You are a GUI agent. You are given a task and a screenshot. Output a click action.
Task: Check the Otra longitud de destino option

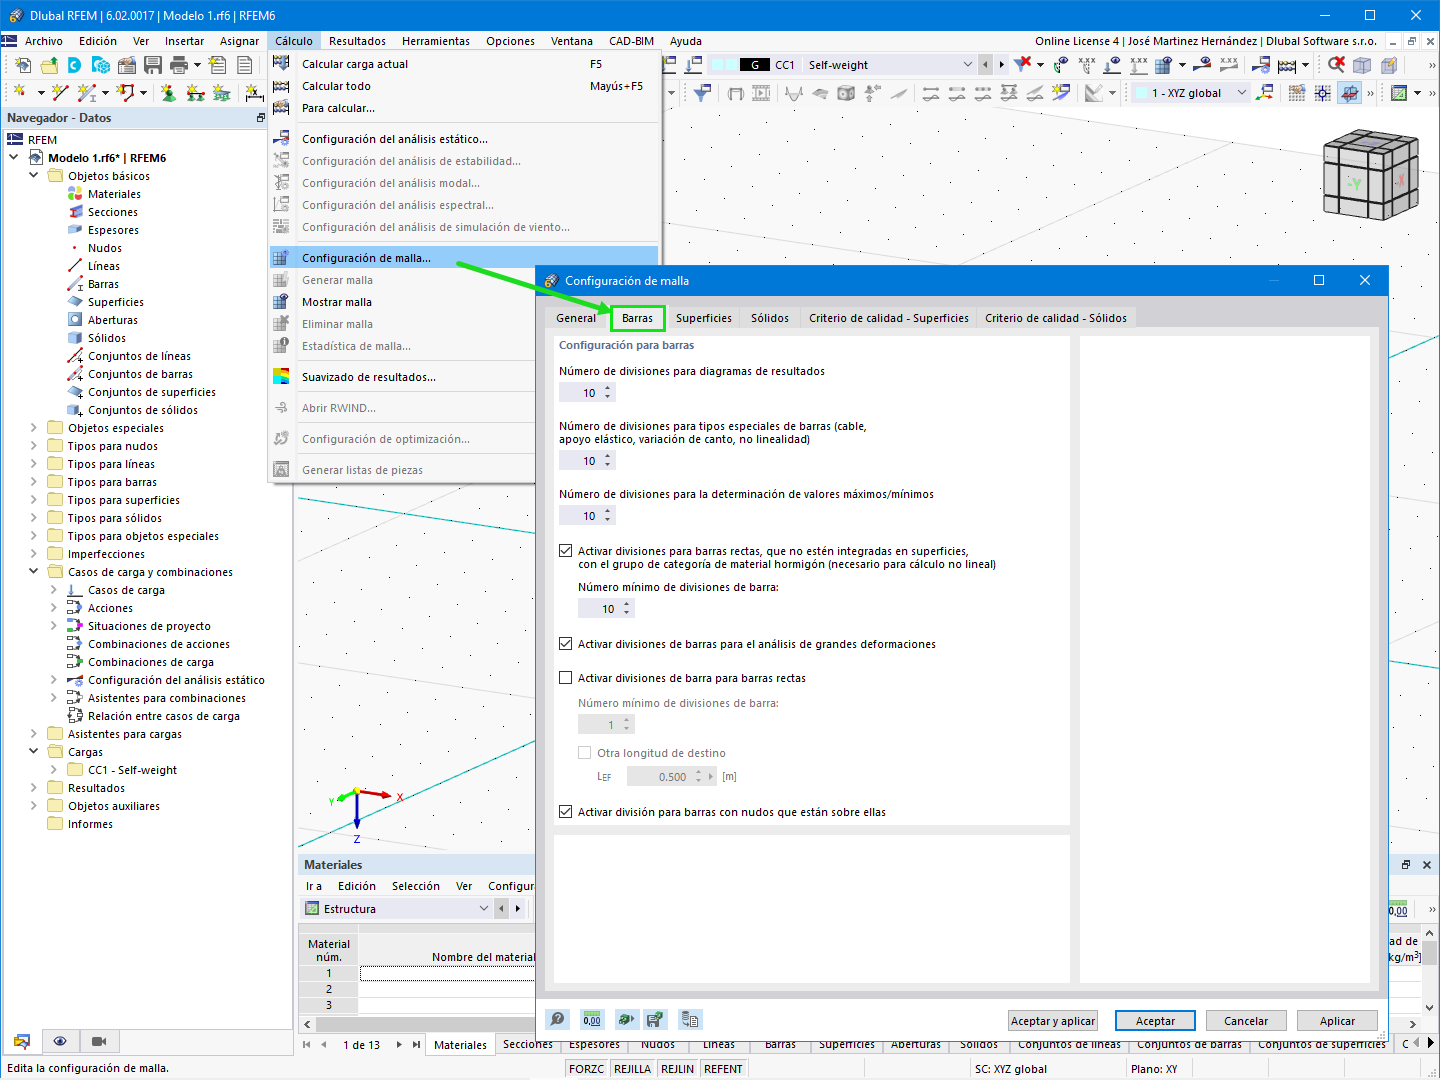click(x=584, y=752)
